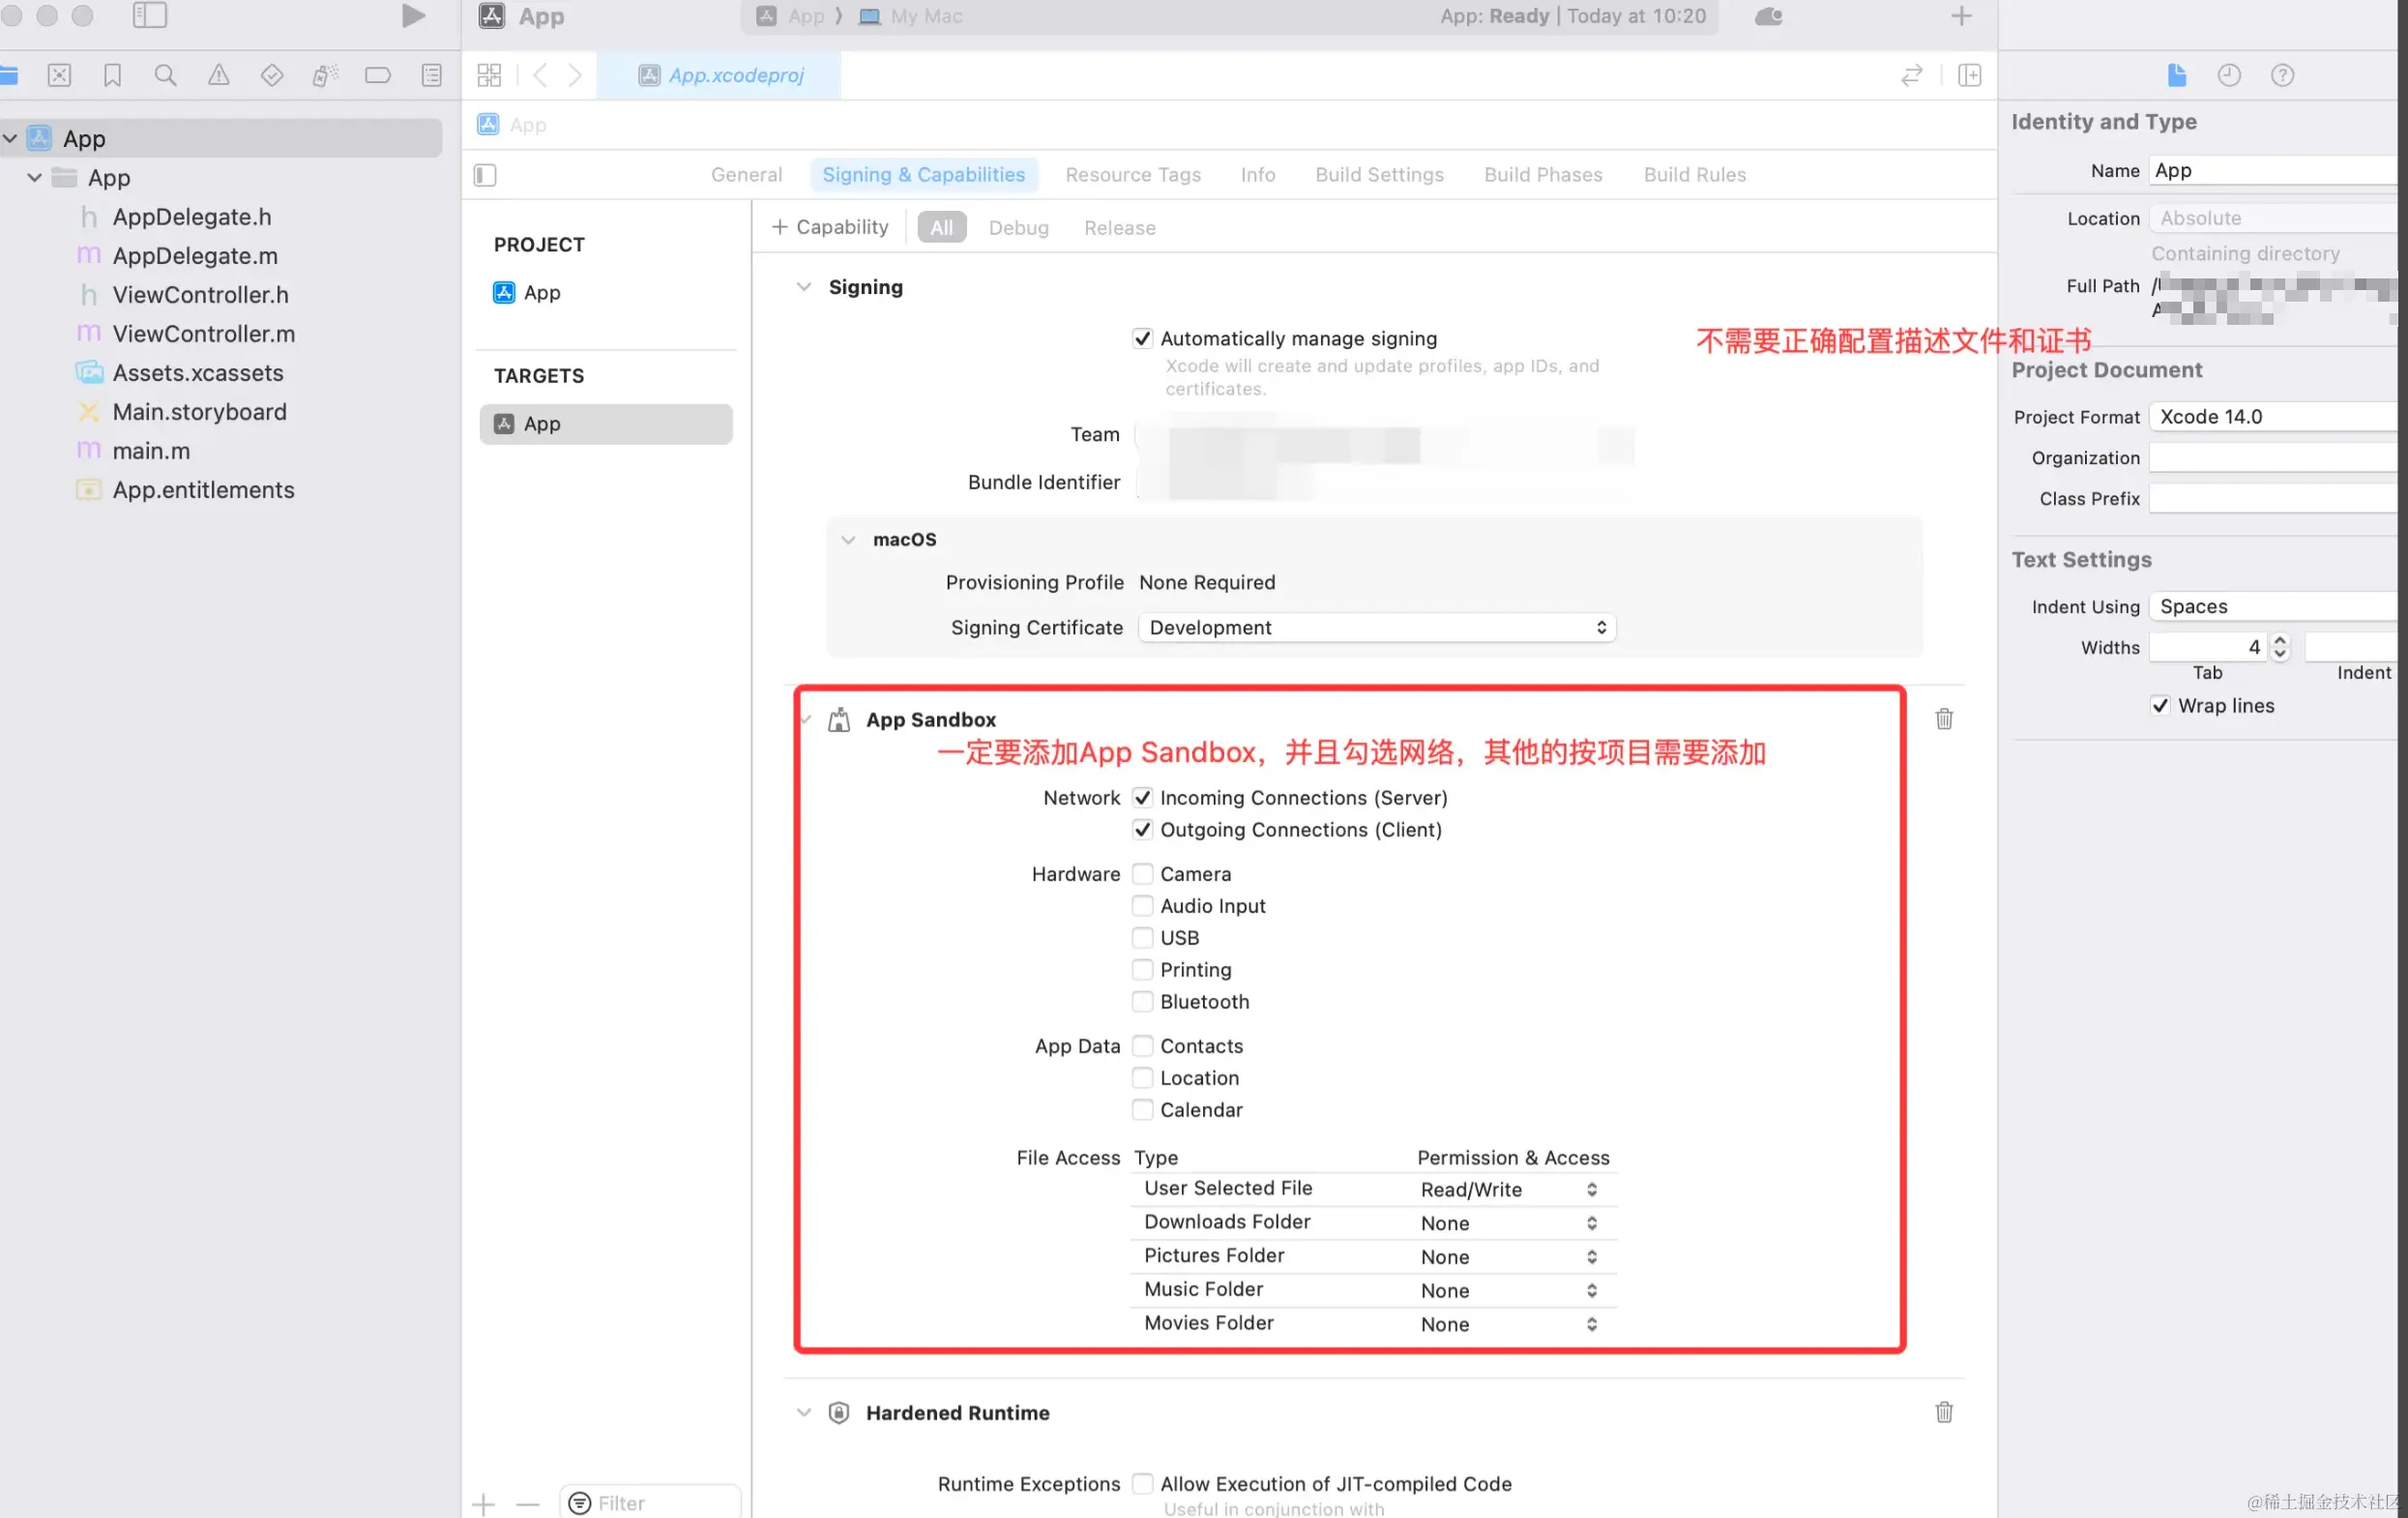
Task: Open the Find navigator magnifier icon
Action: [x=165, y=75]
